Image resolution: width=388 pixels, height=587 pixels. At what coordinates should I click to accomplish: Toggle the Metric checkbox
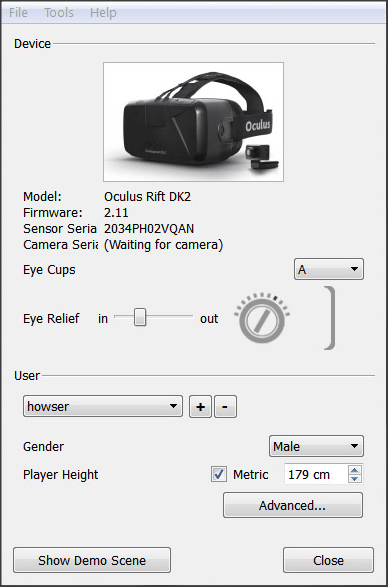(x=219, y=474)
